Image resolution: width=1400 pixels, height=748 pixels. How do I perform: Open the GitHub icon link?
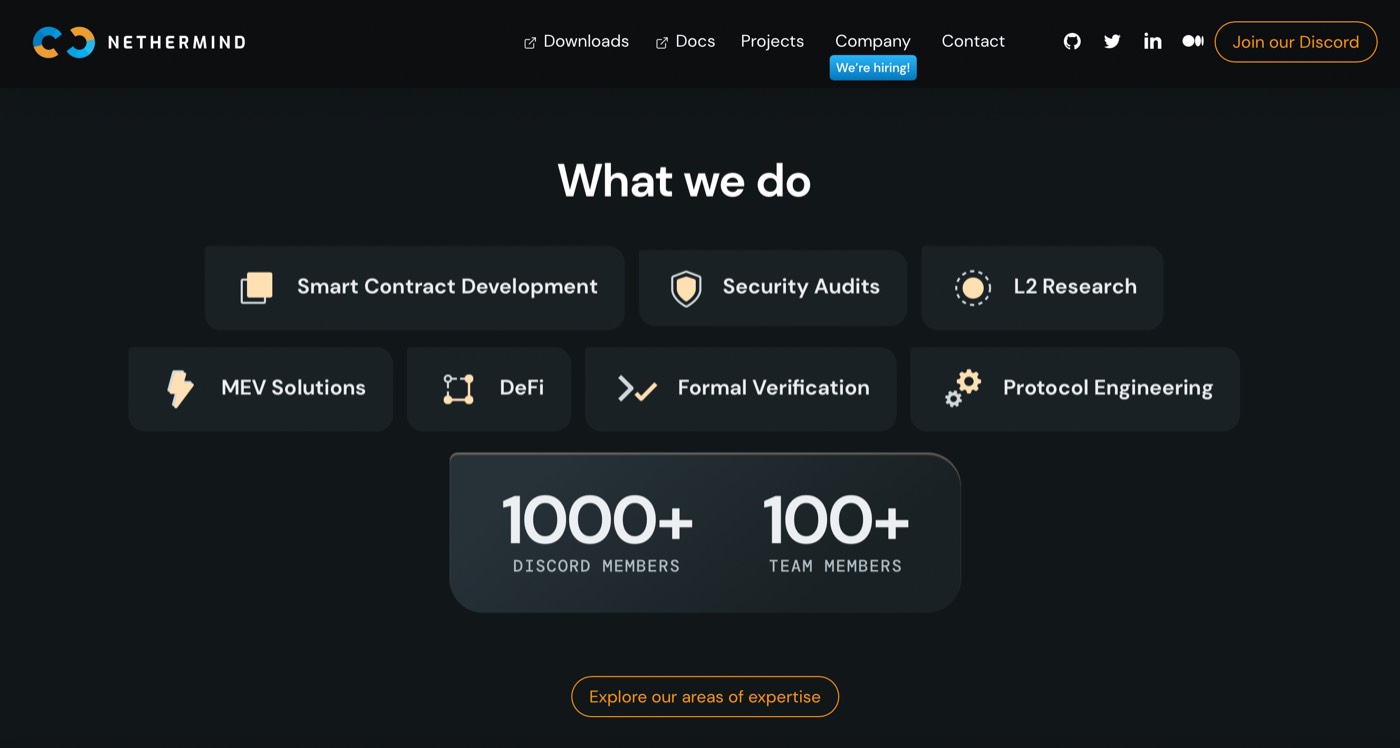pos(1072,41)
